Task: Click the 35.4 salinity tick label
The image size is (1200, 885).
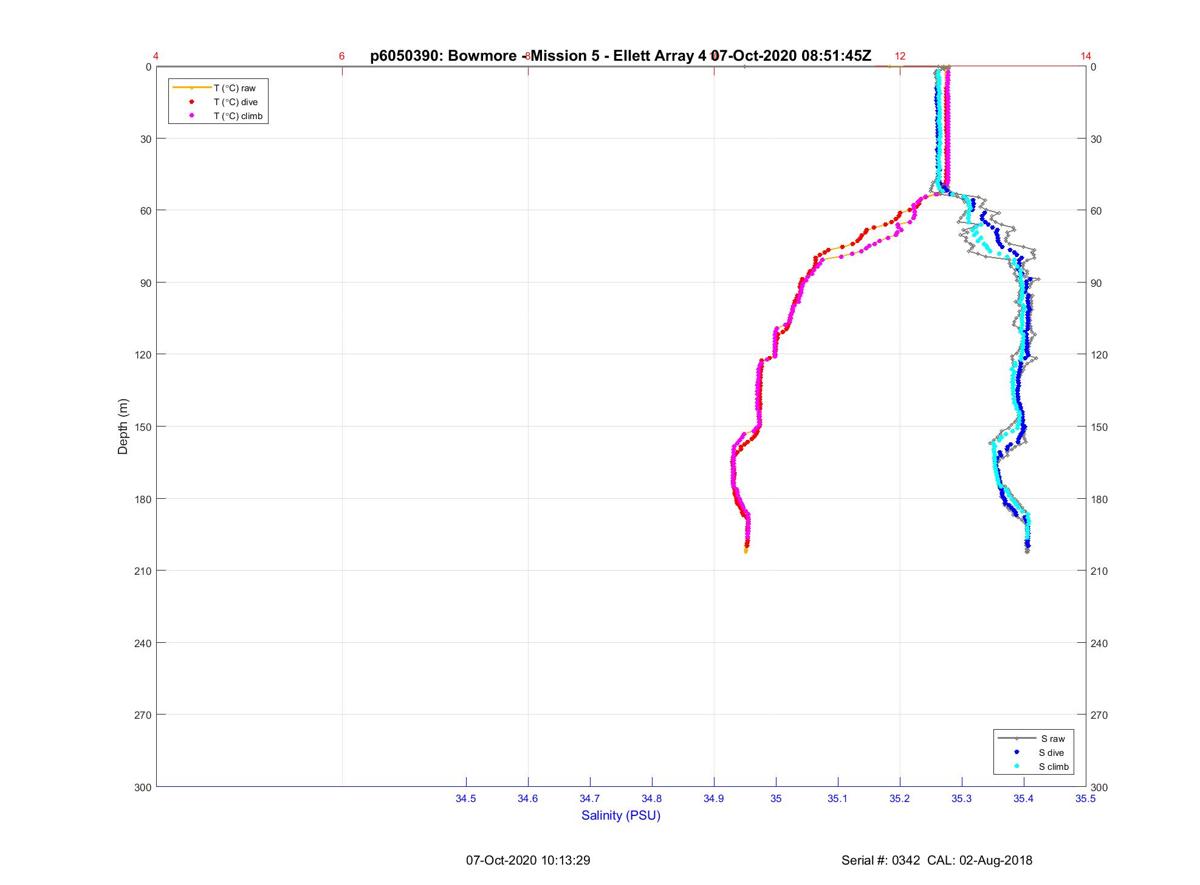Action: pos(1024,799)
